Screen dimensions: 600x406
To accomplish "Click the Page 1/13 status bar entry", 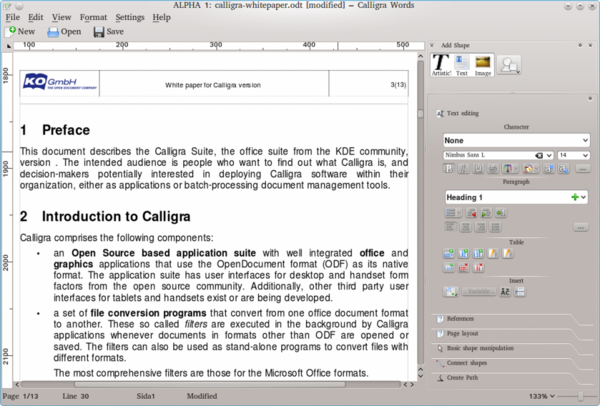I will (x=21, y=396).
